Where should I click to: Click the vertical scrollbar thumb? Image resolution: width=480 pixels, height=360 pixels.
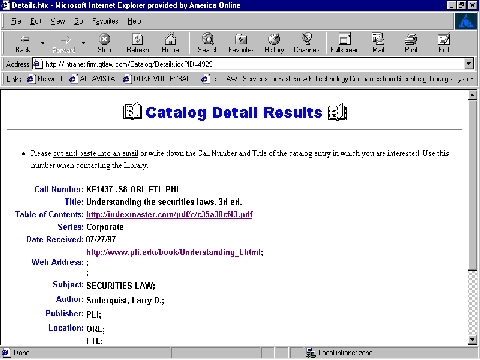(472, 185)
